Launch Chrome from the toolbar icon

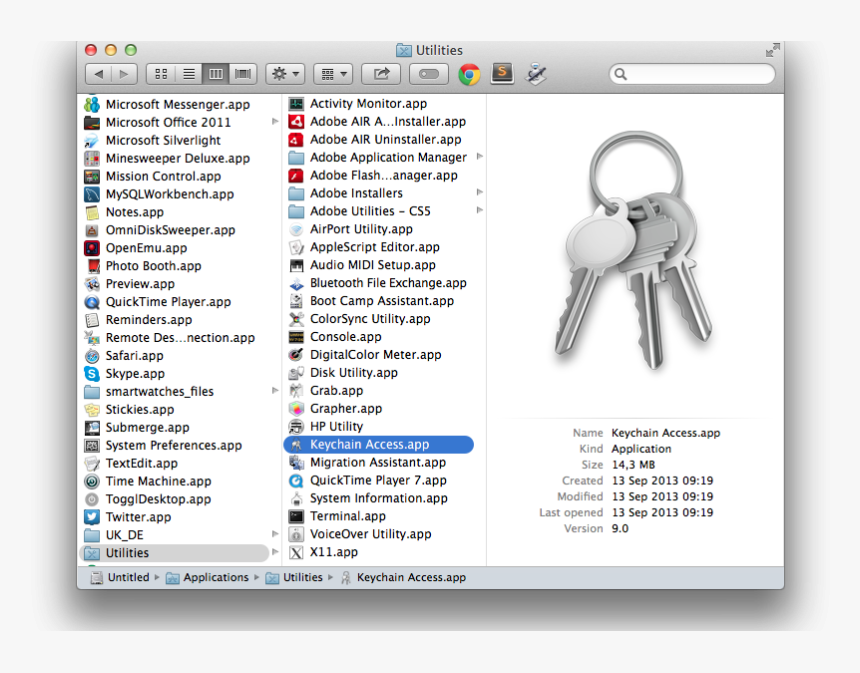pyautogui.click(x=469, y=74)
